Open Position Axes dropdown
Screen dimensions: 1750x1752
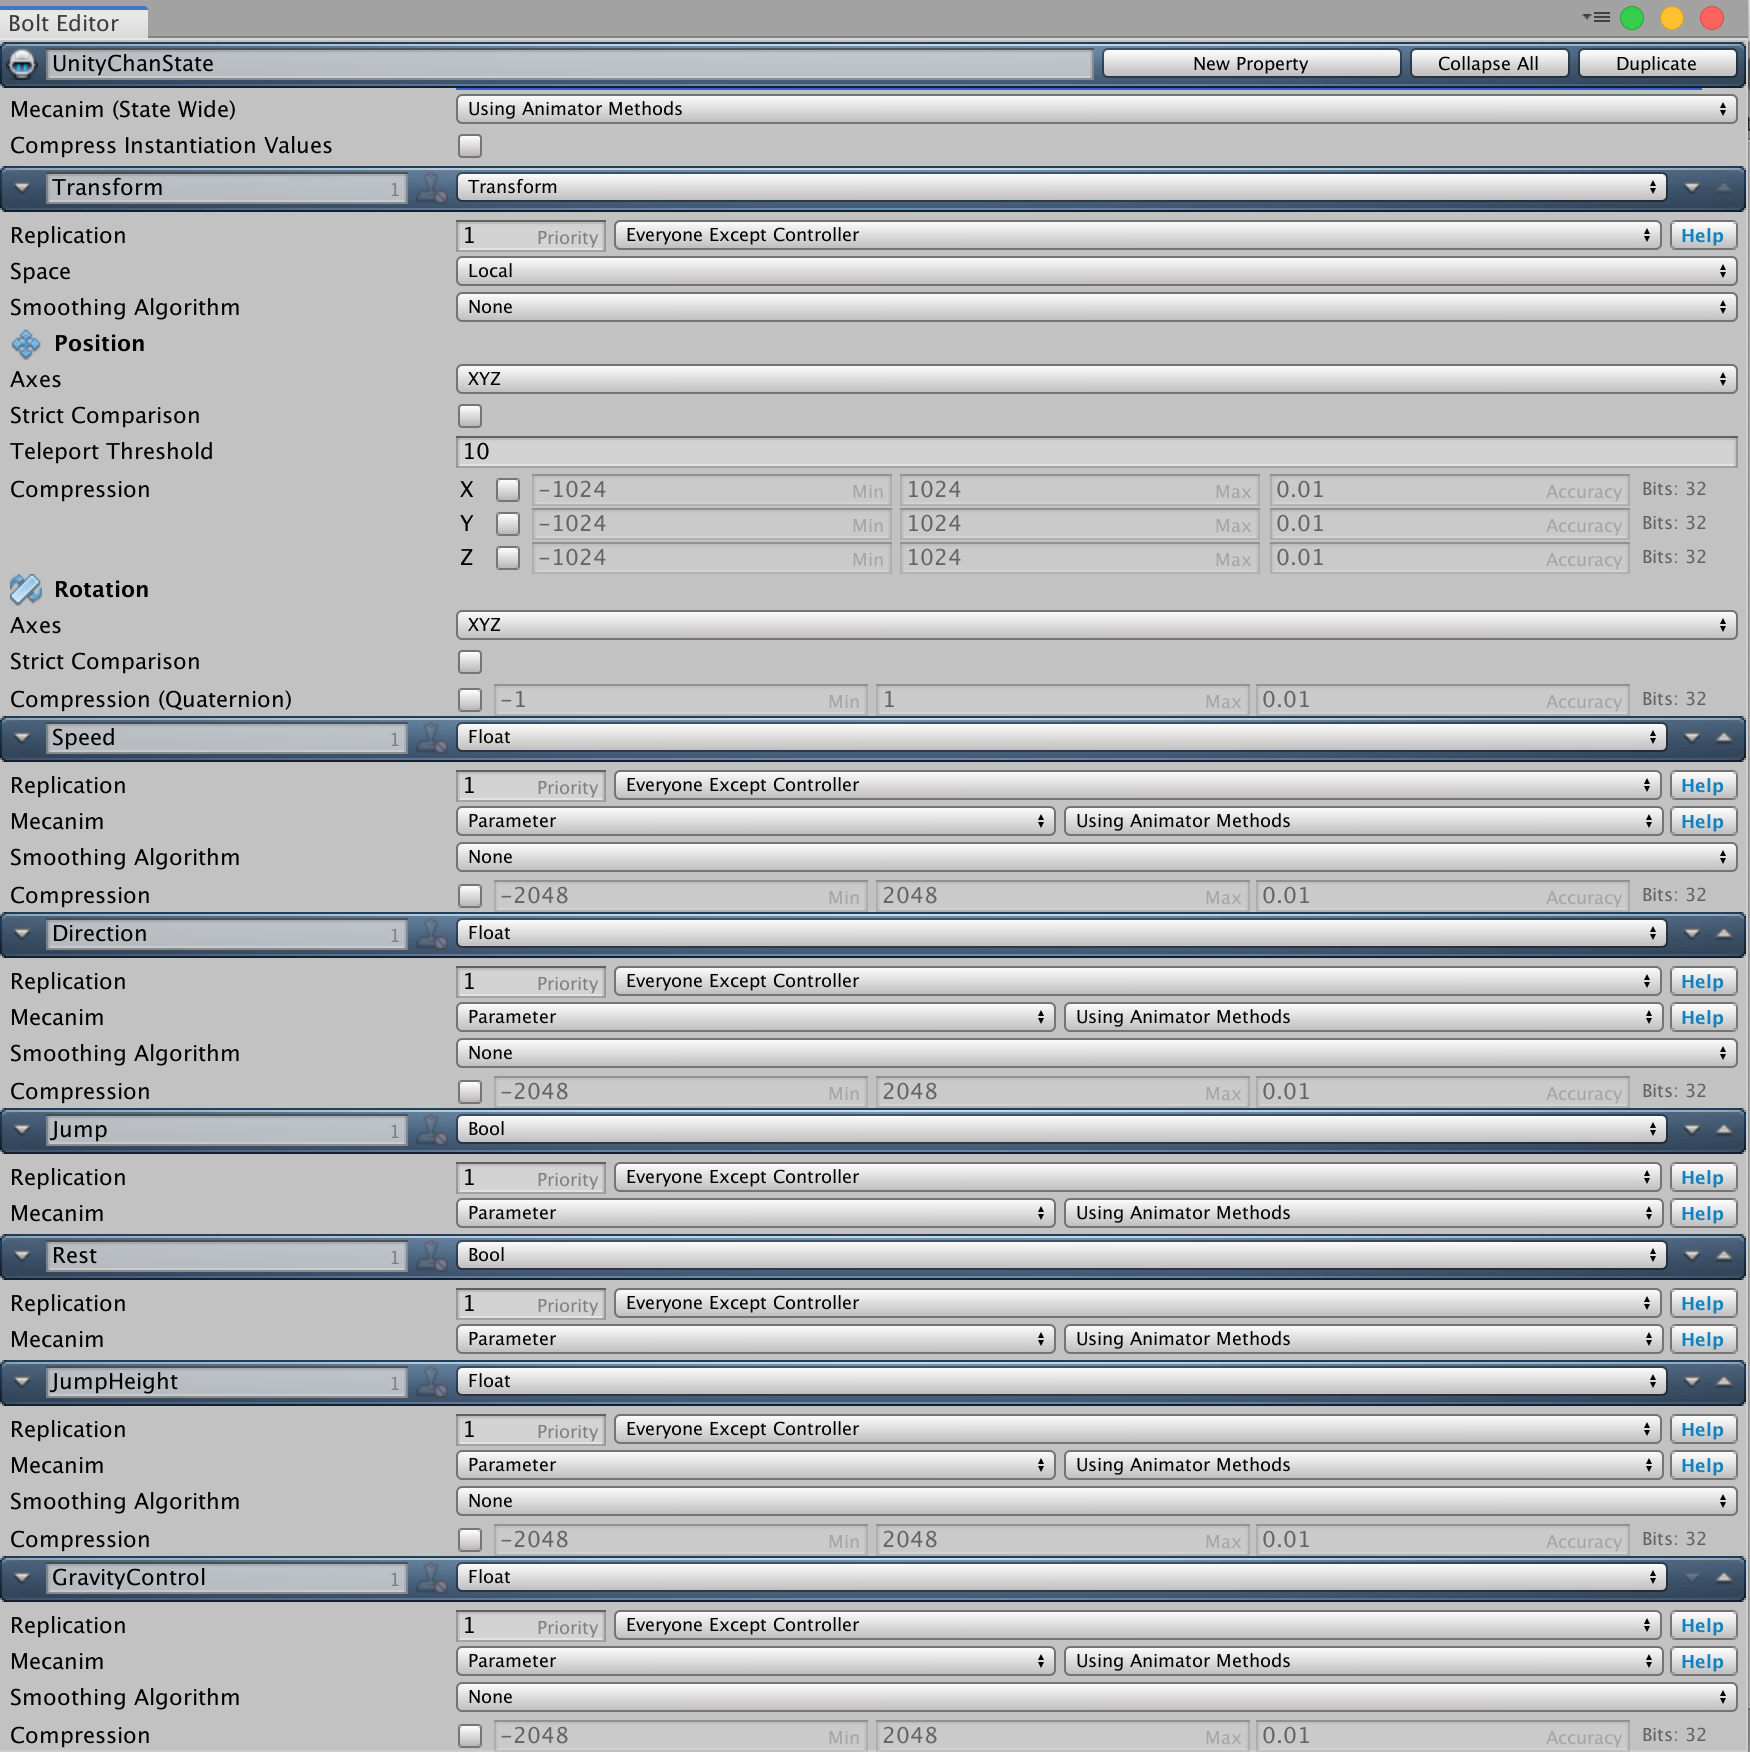click(x=1096, y=379)
